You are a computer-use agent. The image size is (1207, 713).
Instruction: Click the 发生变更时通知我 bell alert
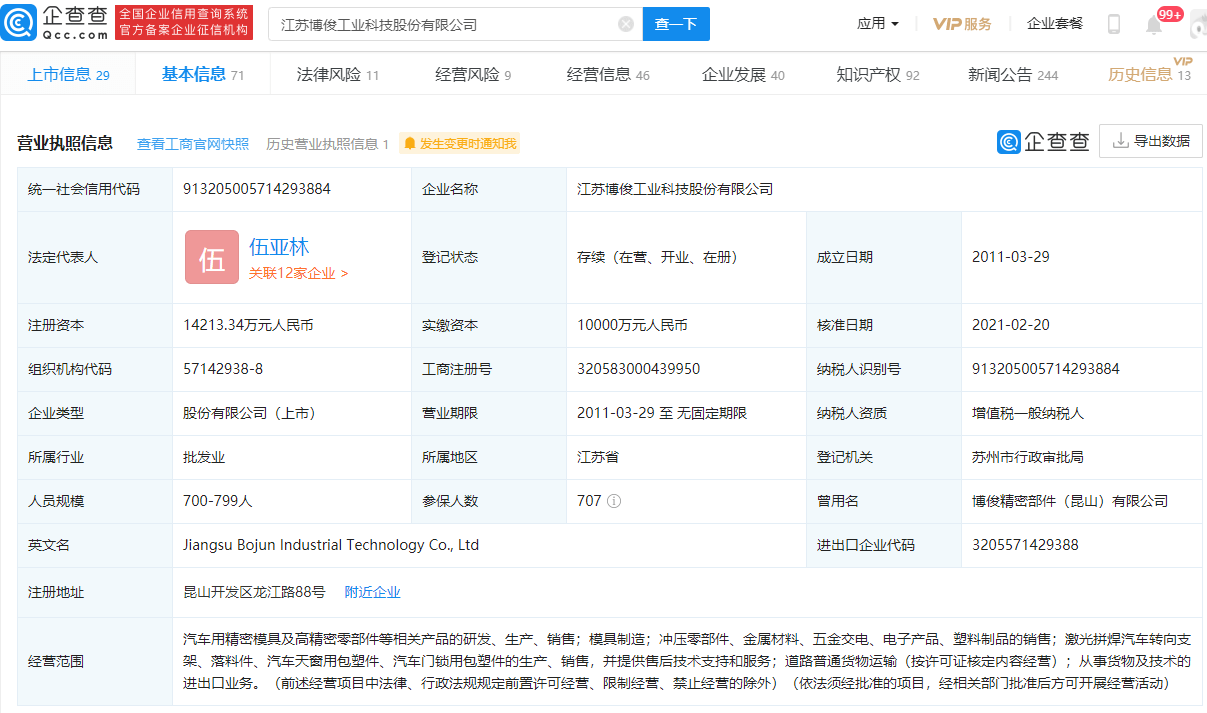pos(460,144)
